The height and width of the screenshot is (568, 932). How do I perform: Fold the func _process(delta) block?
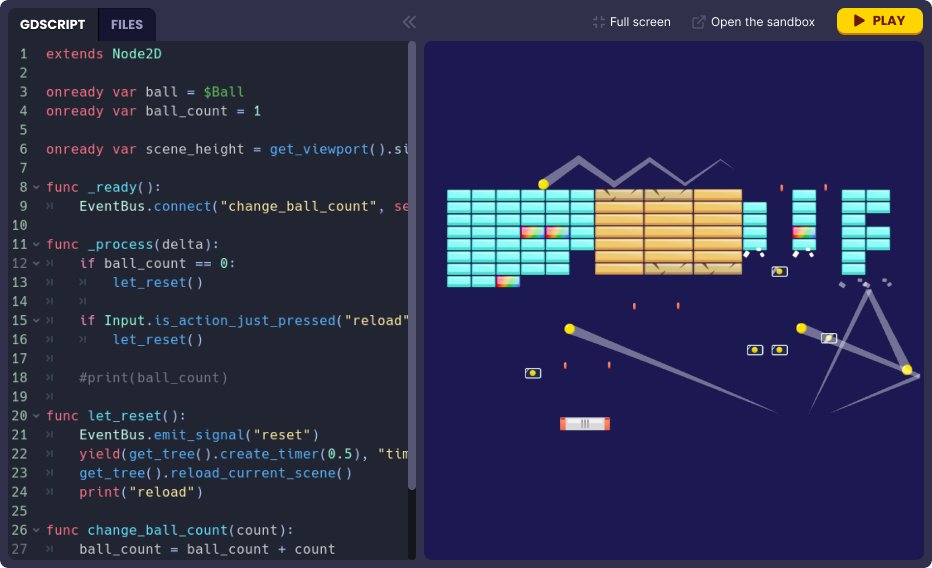click(x=36, y=244)
